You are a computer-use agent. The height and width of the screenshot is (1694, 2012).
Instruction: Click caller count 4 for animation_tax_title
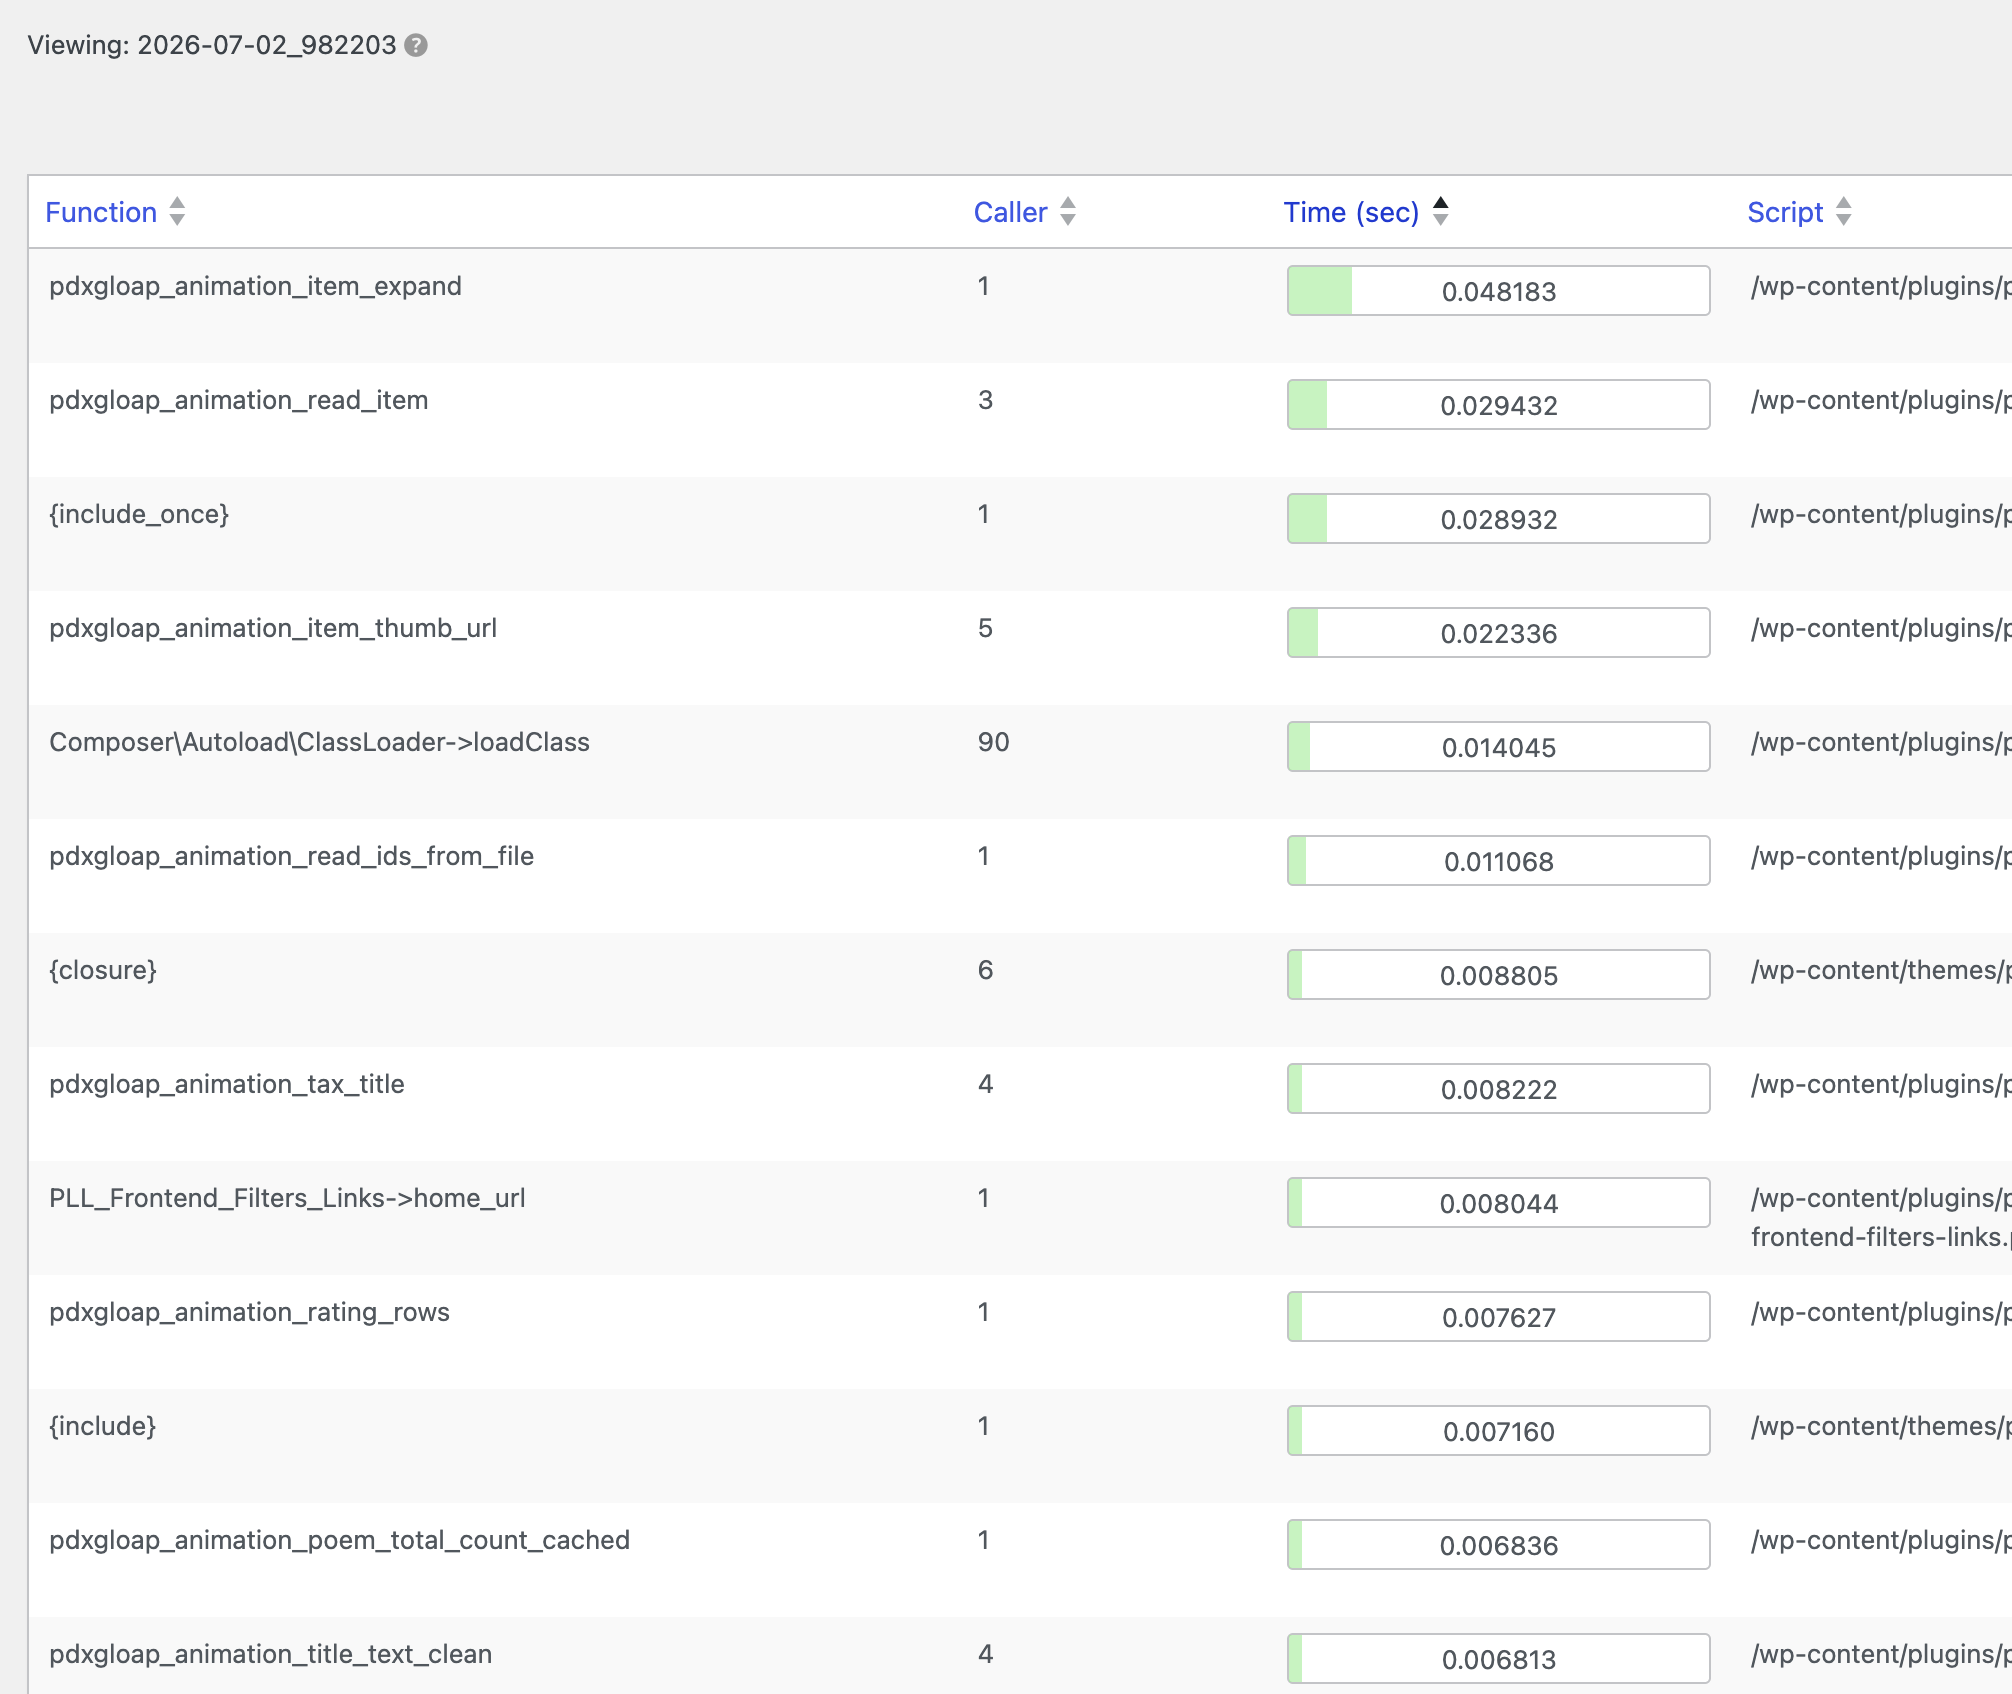tap(985, 1084)
